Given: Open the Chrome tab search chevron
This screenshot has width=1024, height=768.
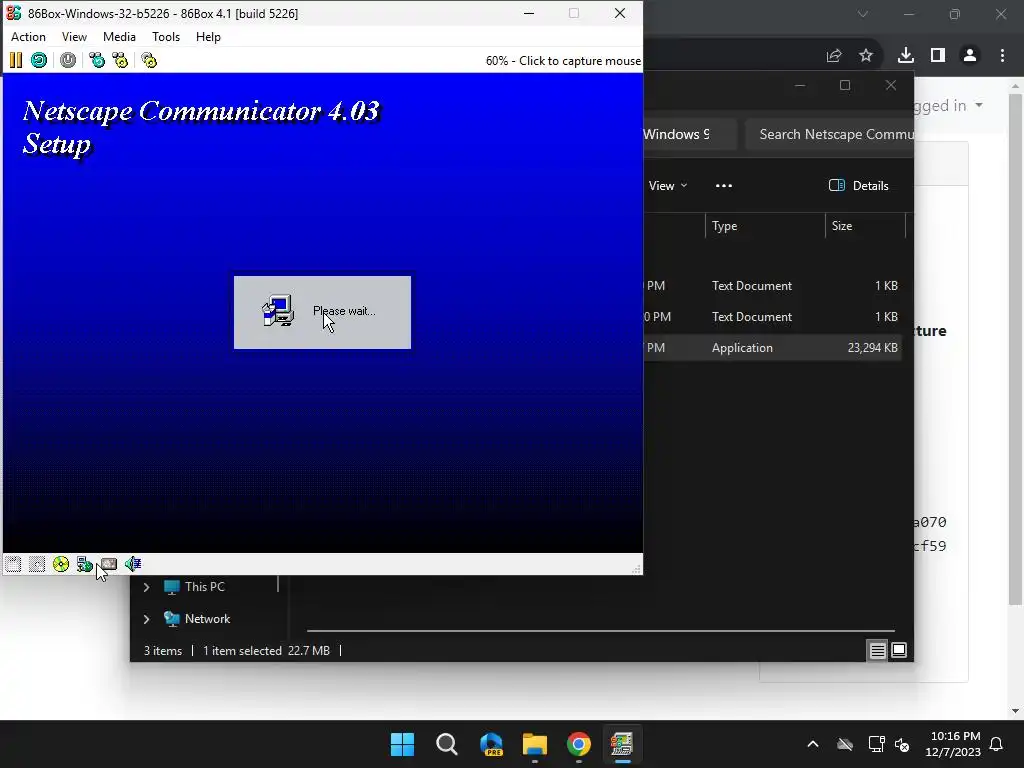Looking at the screenshot, I should click(863, 14).
